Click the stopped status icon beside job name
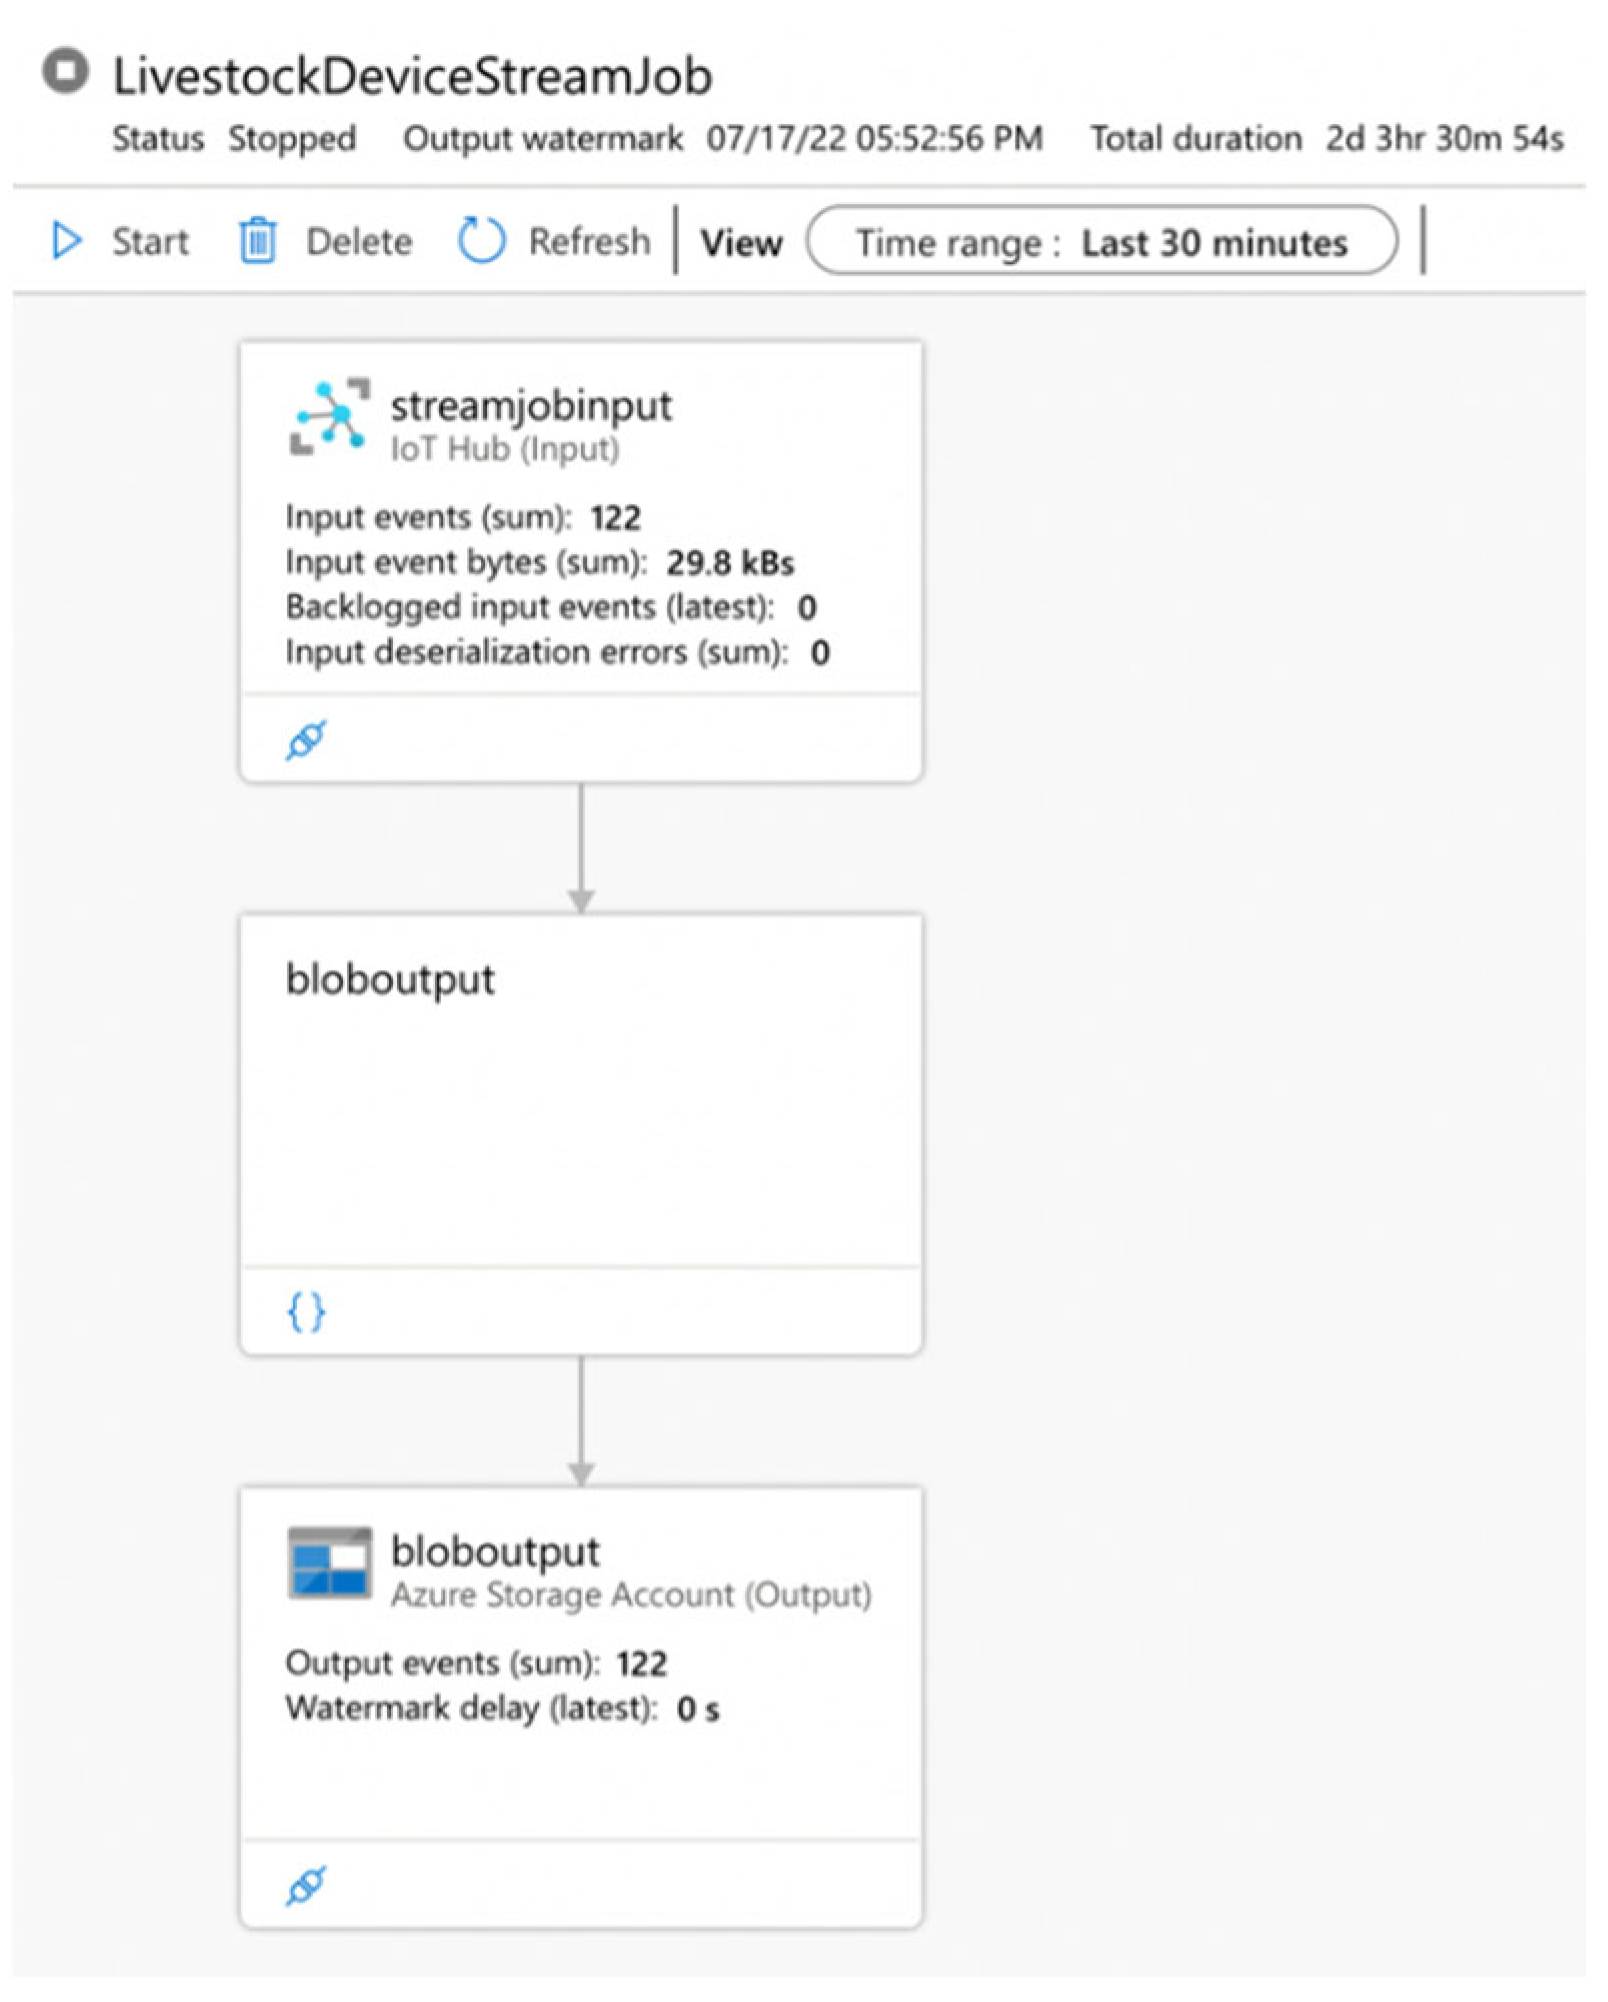1608x2002 pixels. (66, 72)
